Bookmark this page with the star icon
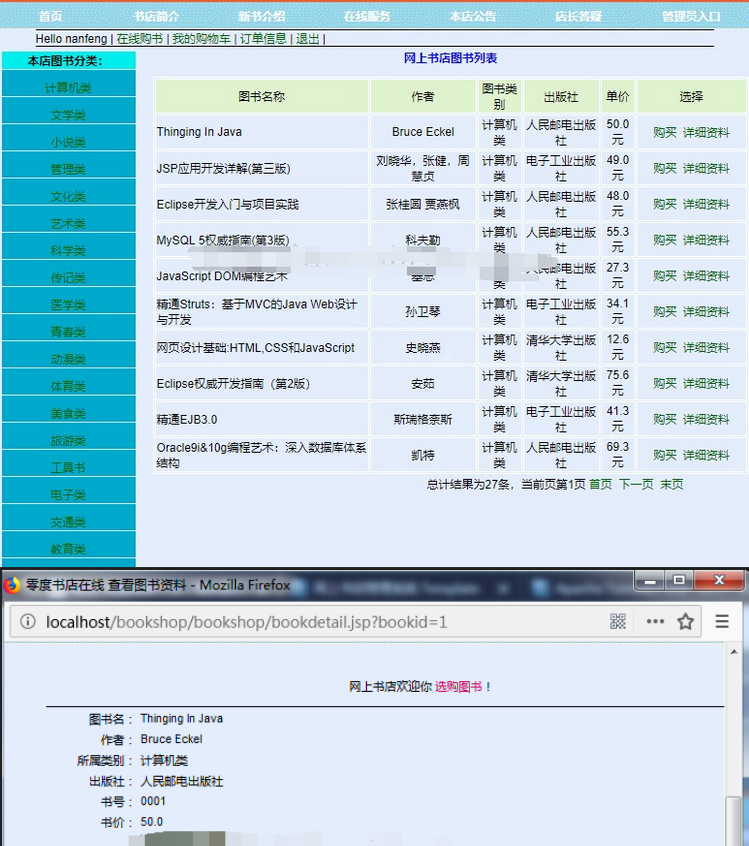The height and width of the screenshot is (846, 749). tap(685, 622)
